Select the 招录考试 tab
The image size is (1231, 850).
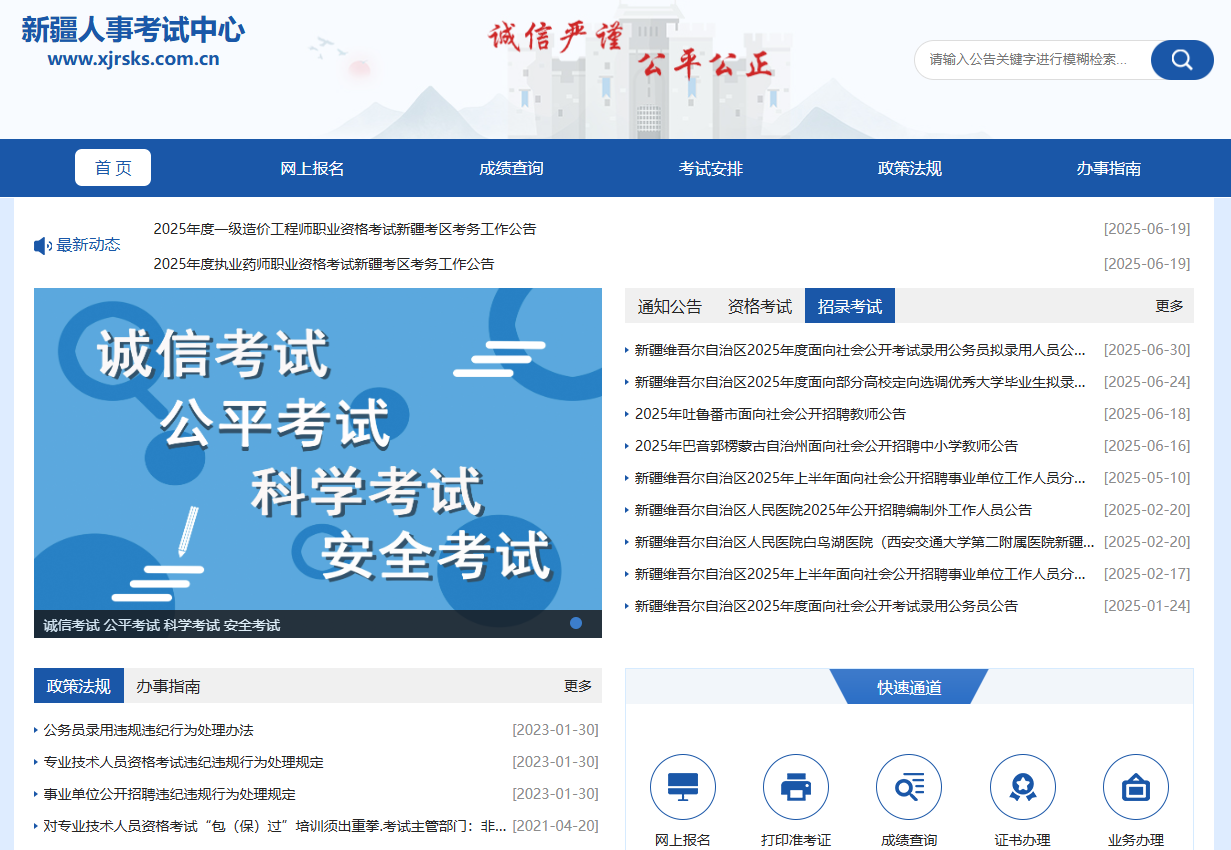point(850,306)
